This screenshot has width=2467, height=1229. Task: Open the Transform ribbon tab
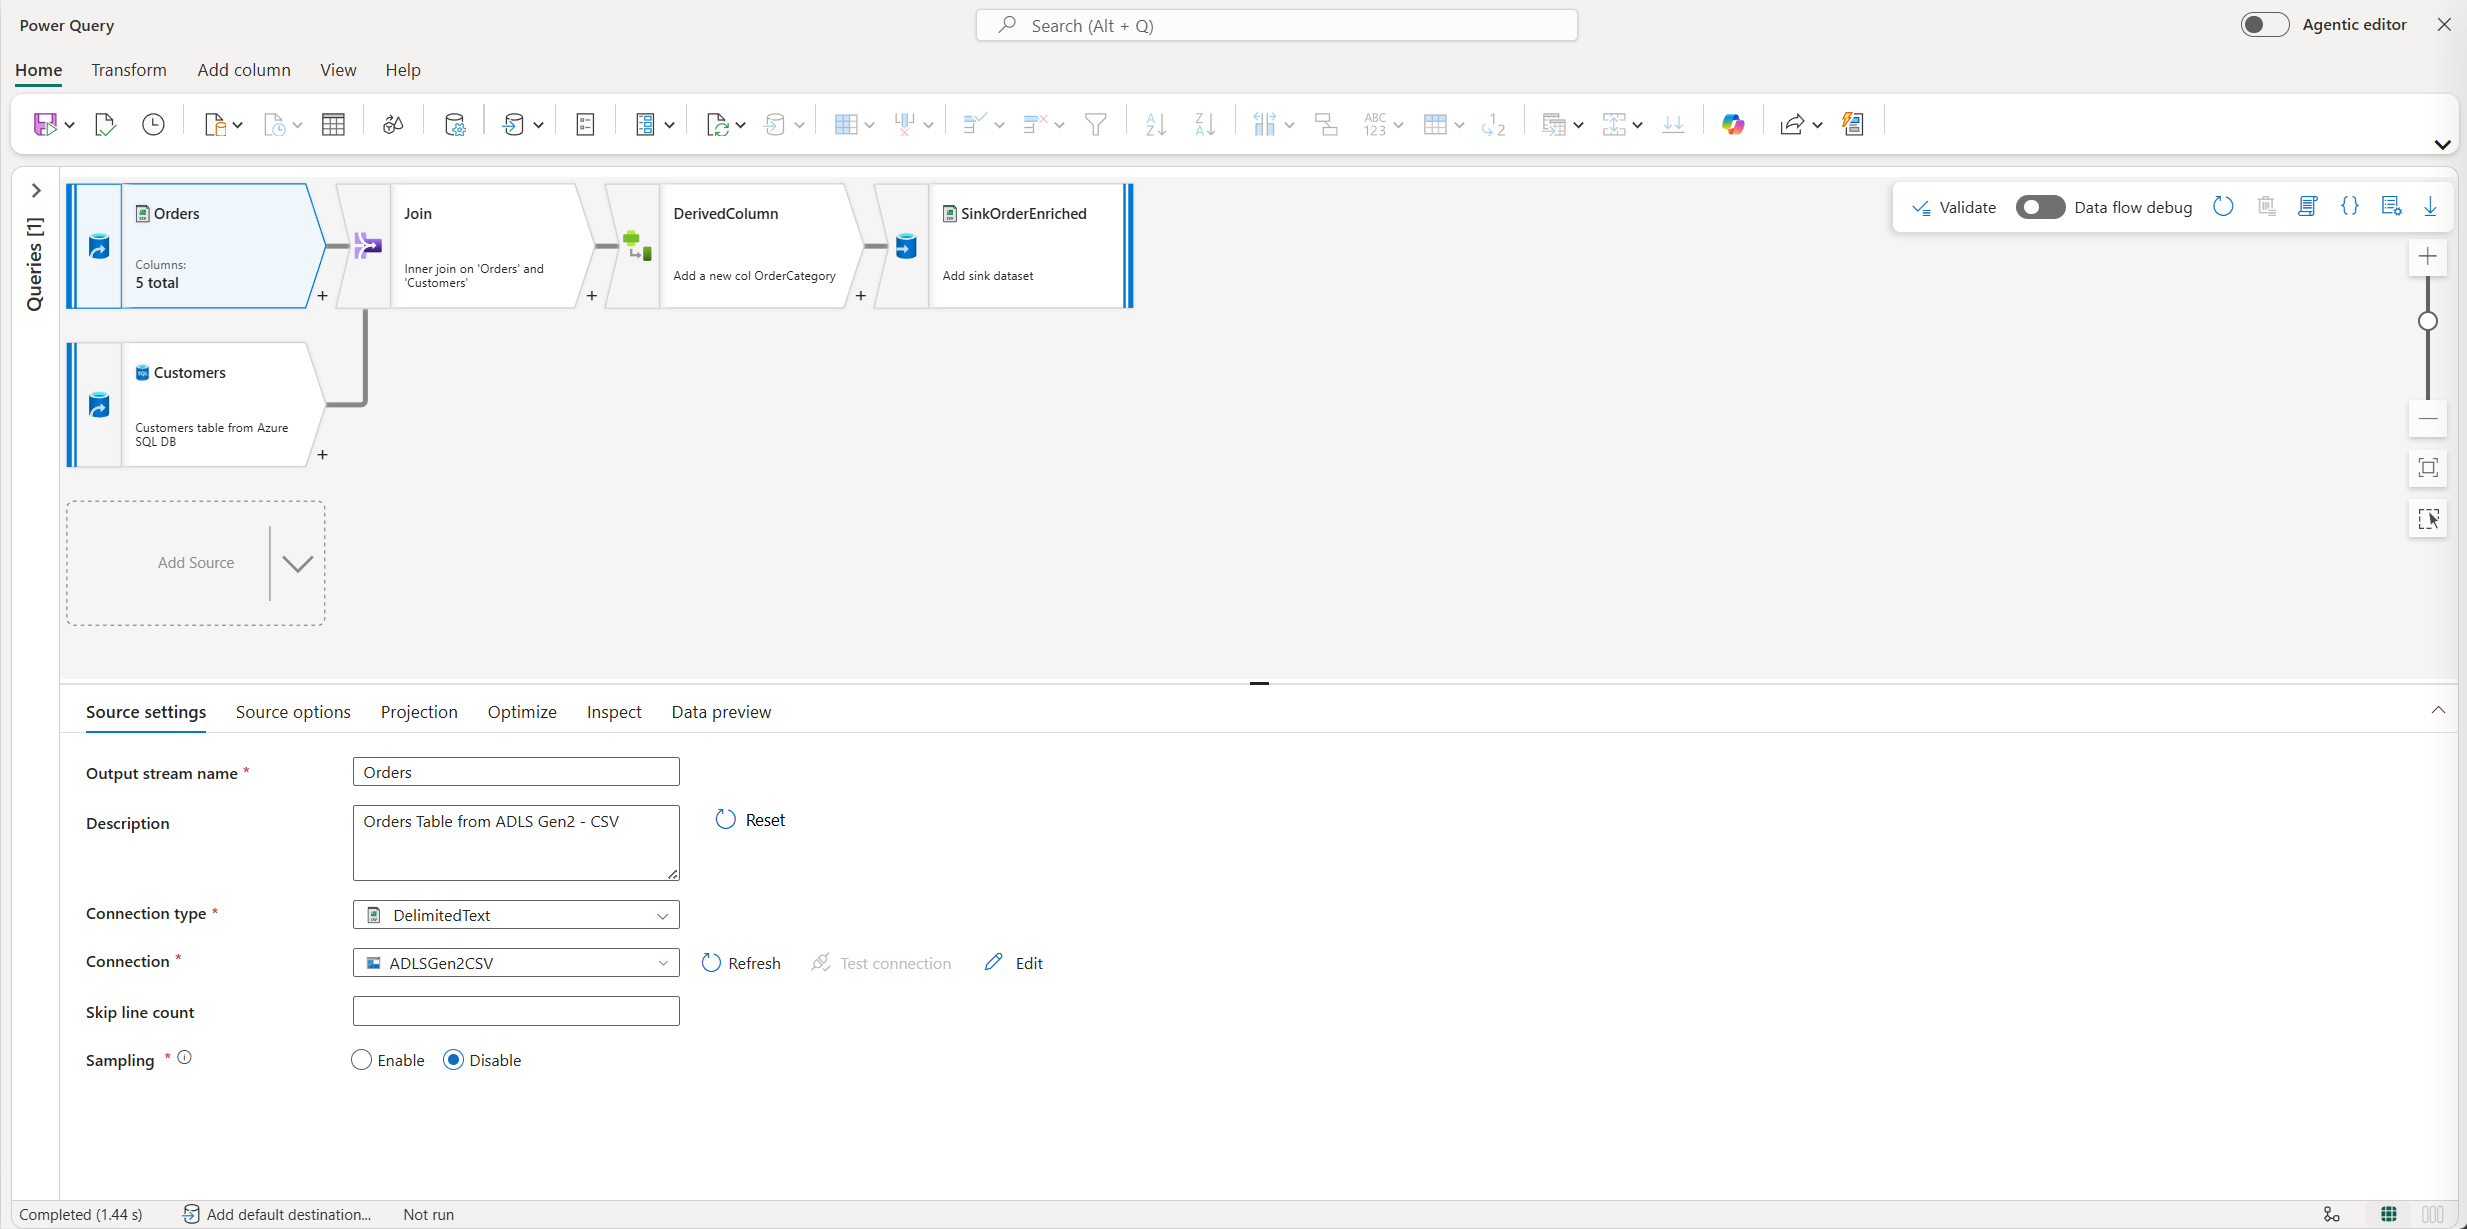click(x=129, y=70)
